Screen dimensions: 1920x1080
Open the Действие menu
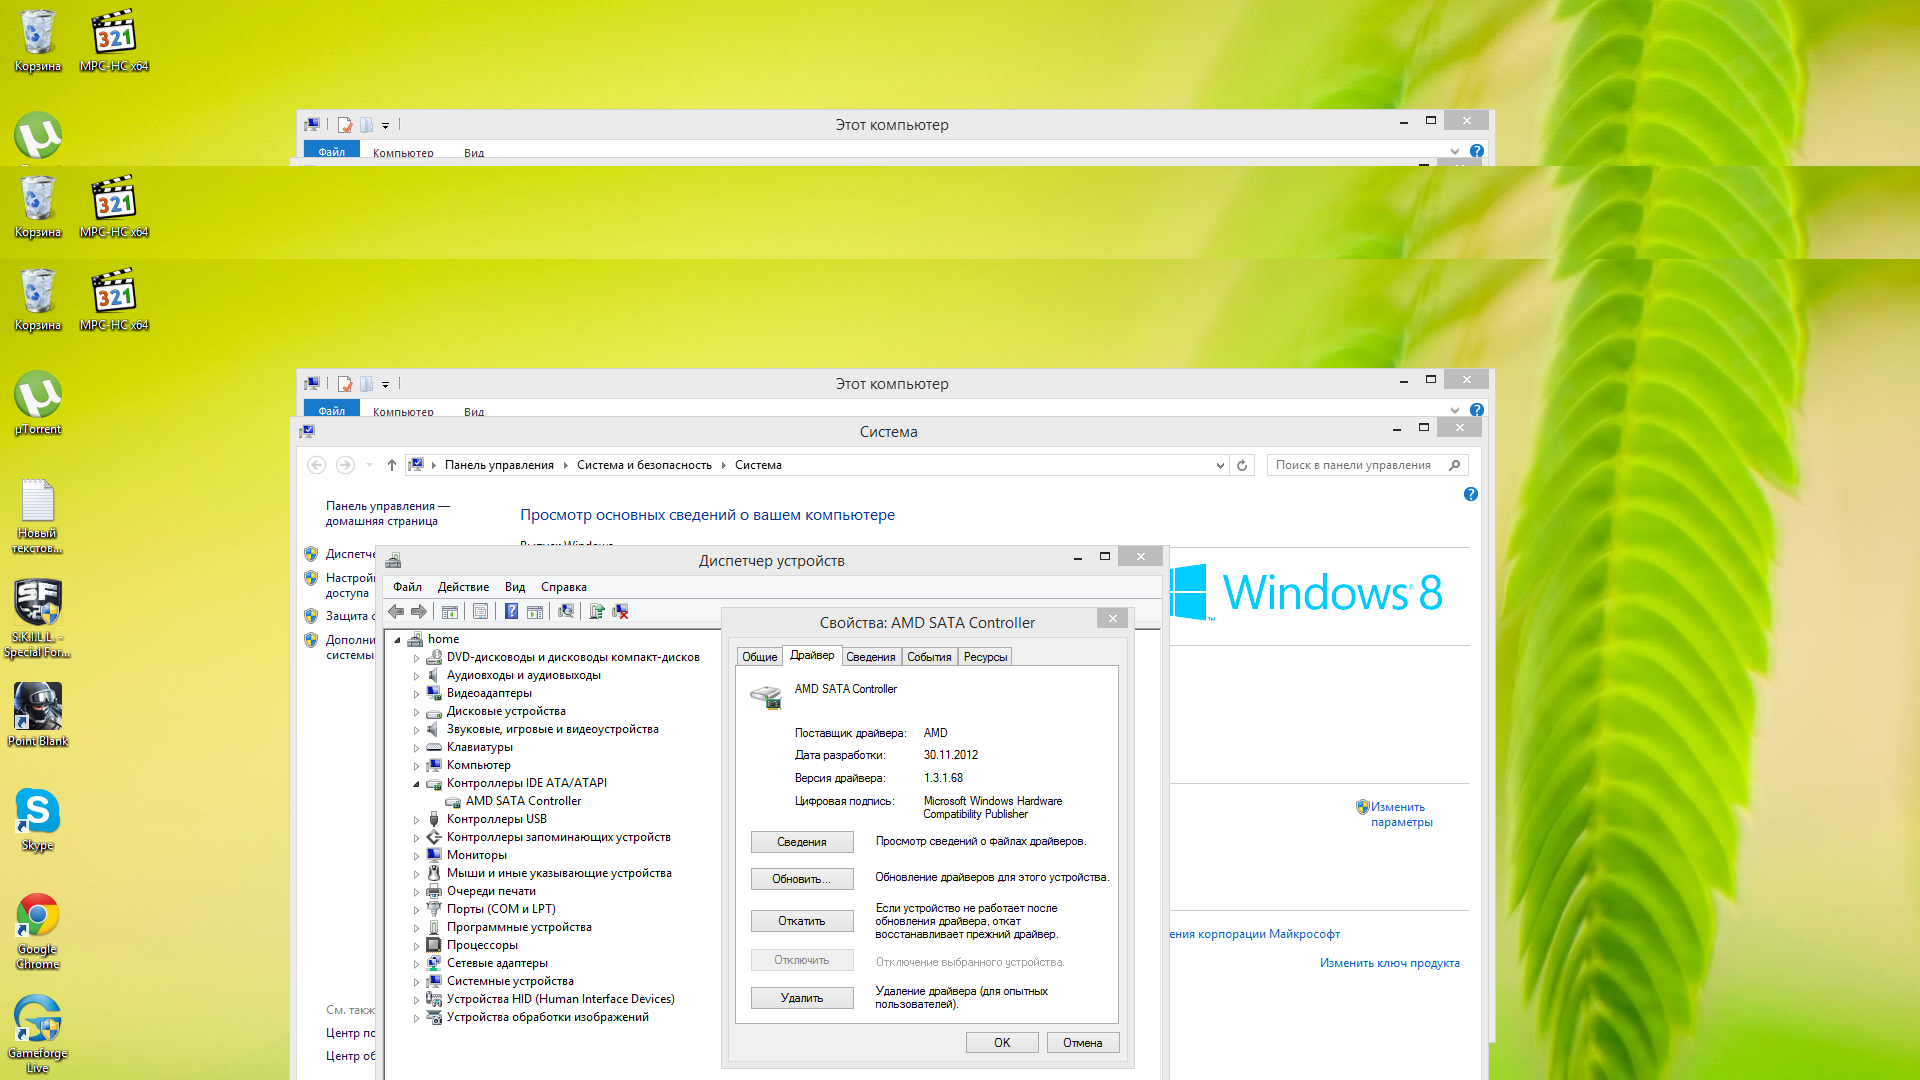(463, 587)
